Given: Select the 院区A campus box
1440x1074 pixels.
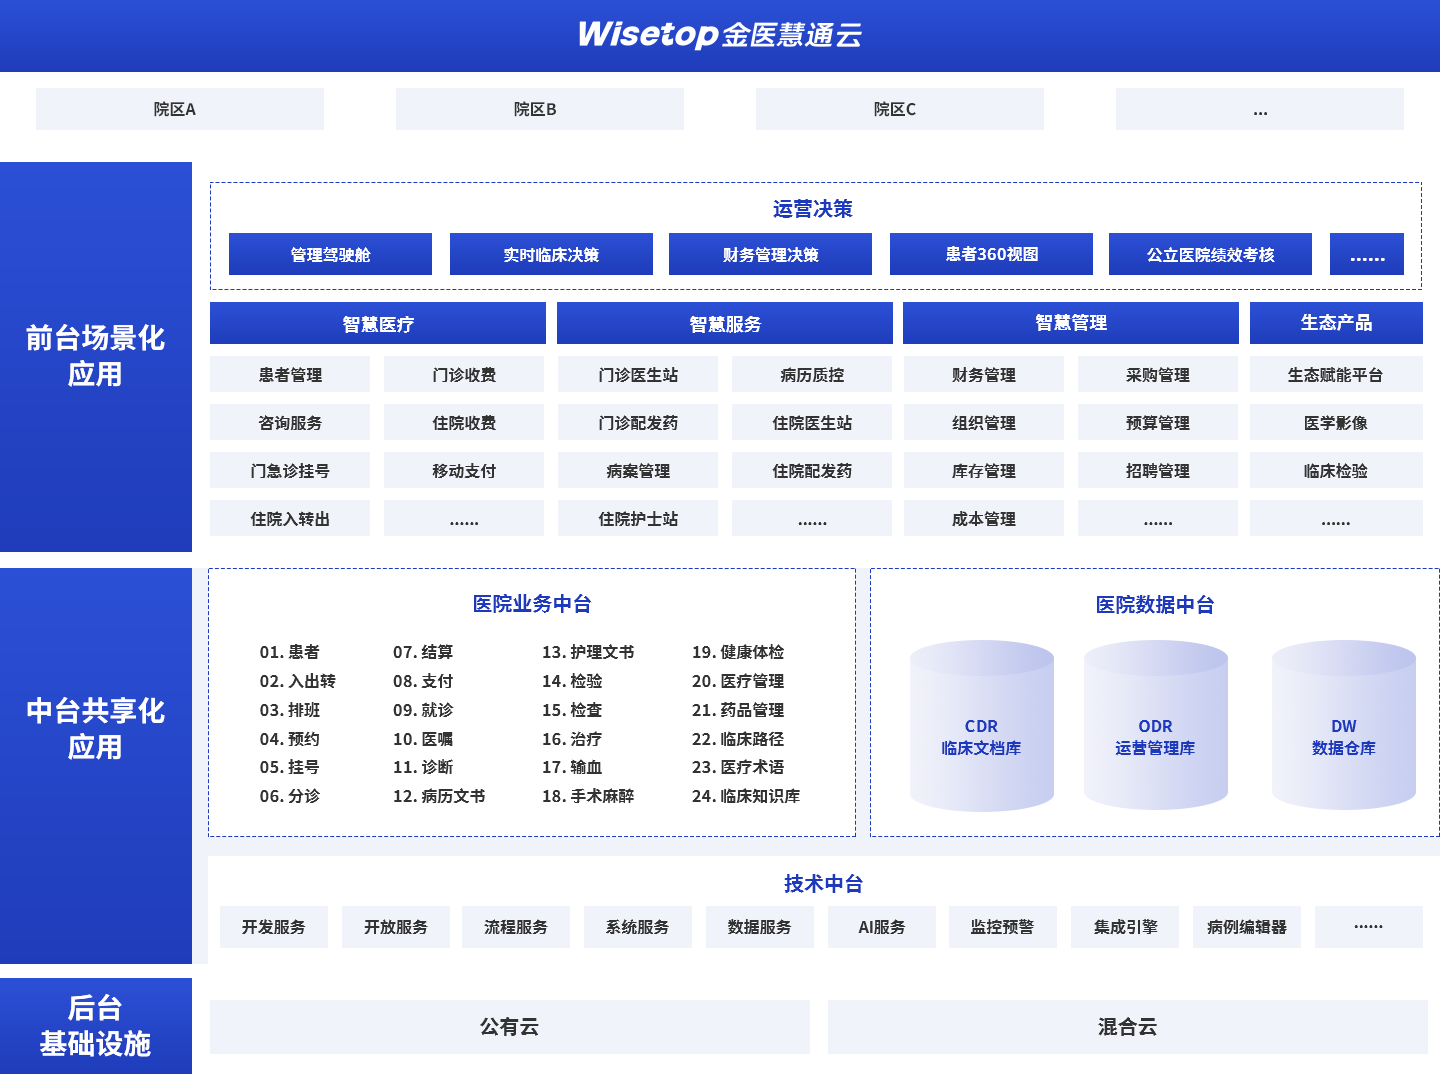Looking at the screenshot, I should pos(180,109).
